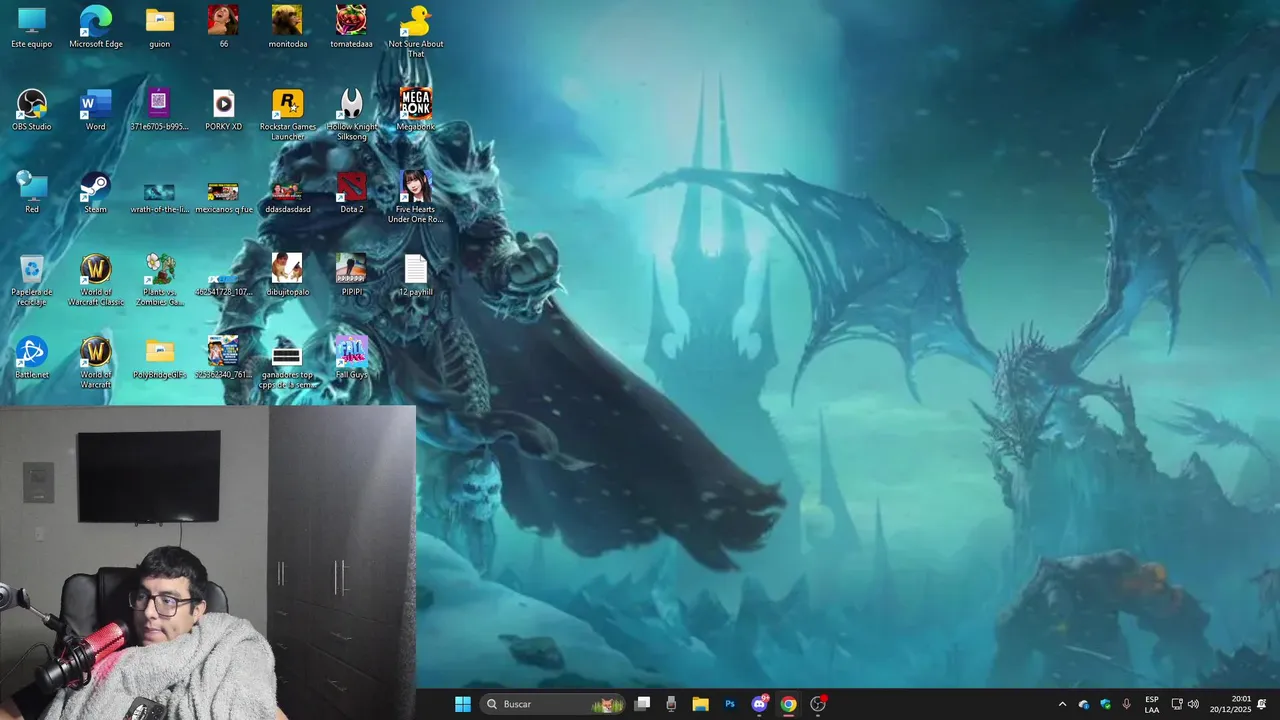
Task: Click the microphone tray indicator
Action: (x=1127, y=704)
